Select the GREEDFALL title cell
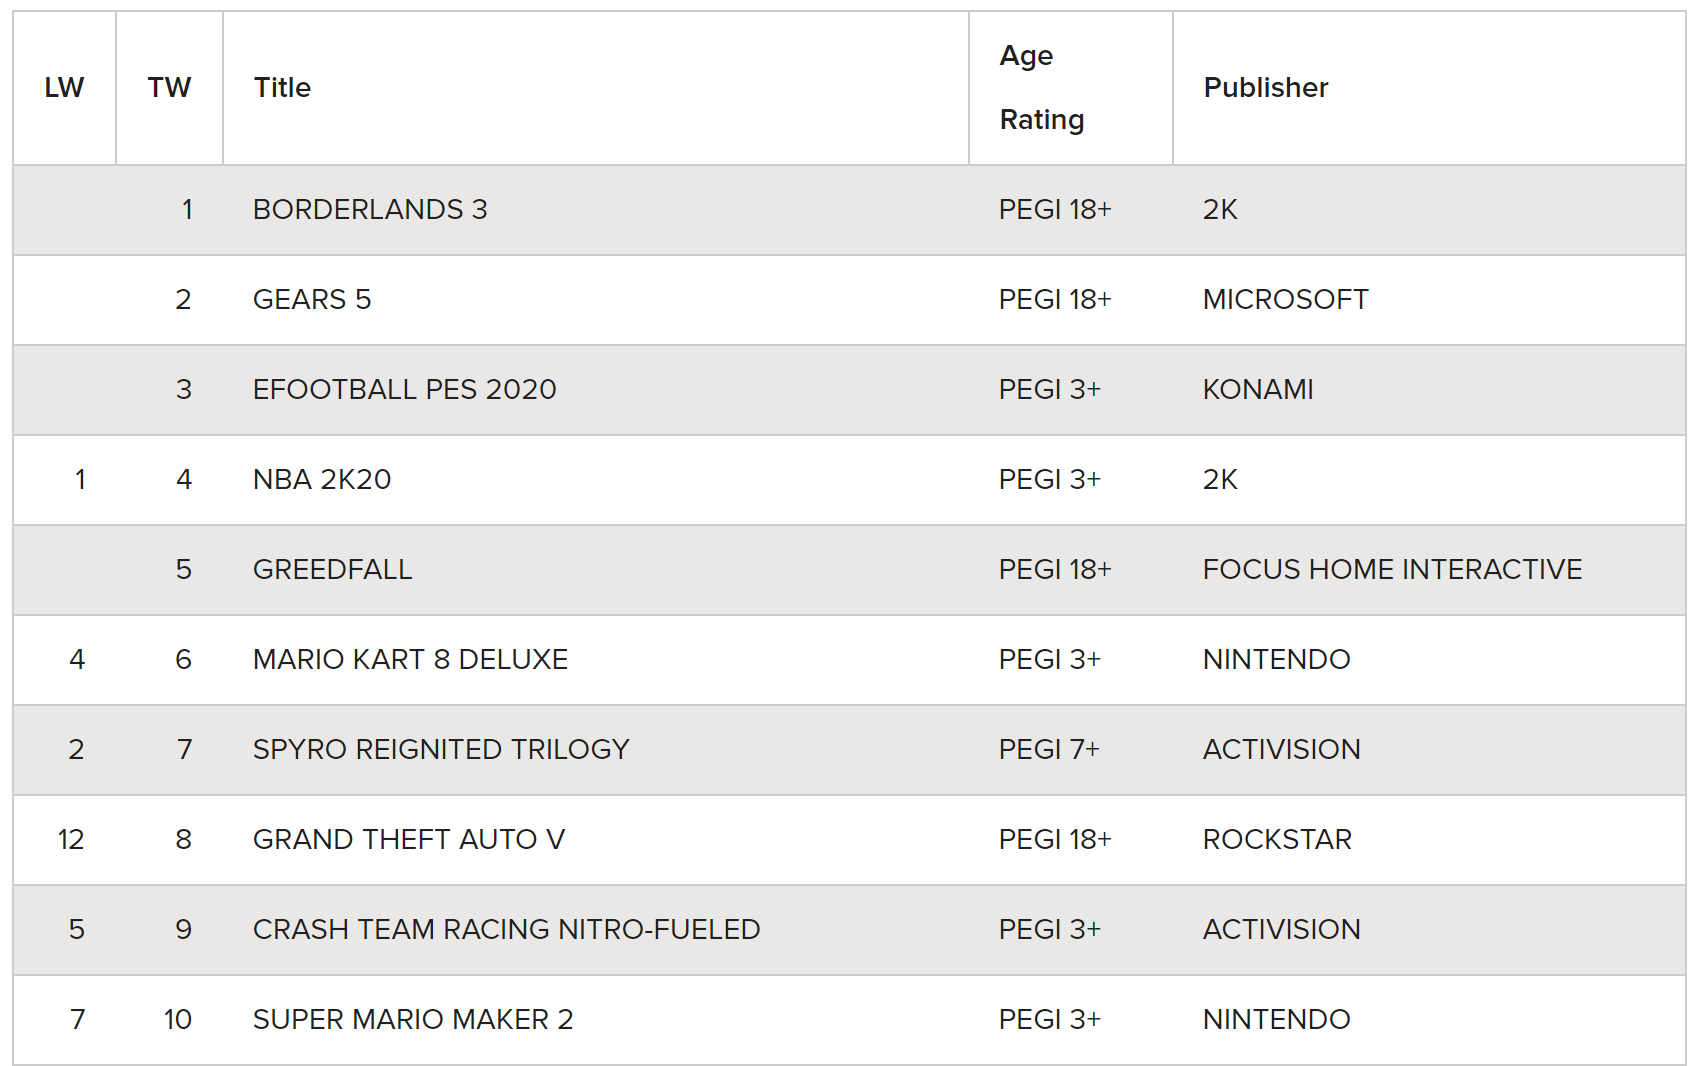 [x=332, y=570]
